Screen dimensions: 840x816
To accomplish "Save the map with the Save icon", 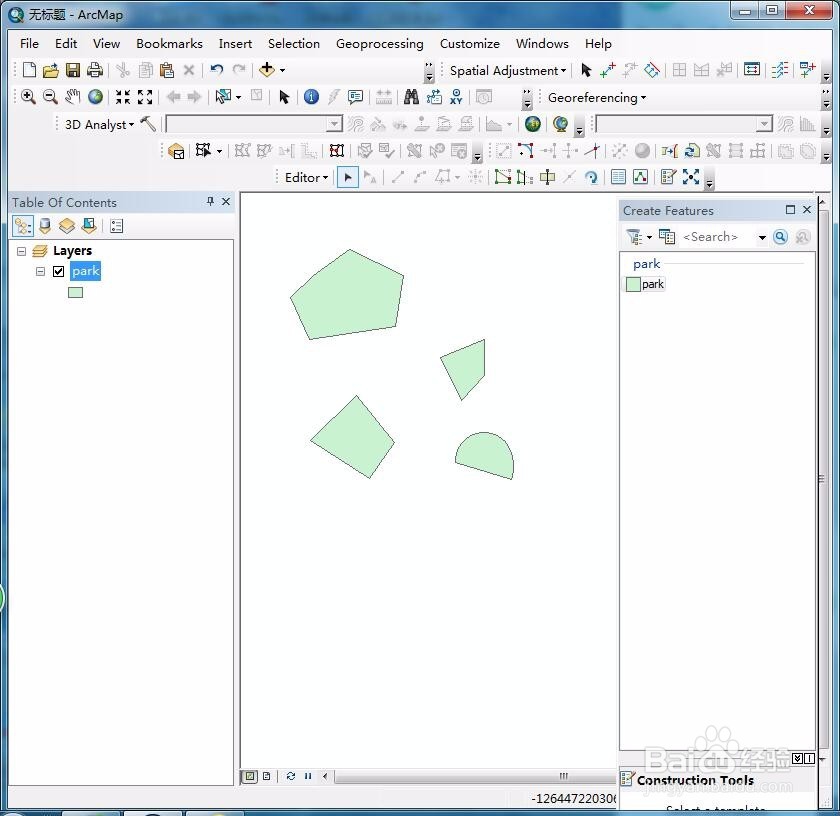I will [x=73, y=70].
